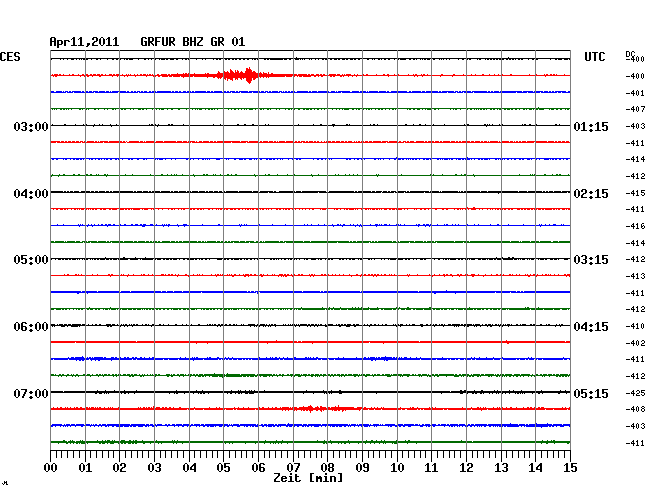650x494 pixels.
Task: Click x-axis minute label '04'
Action: (189, 468)
